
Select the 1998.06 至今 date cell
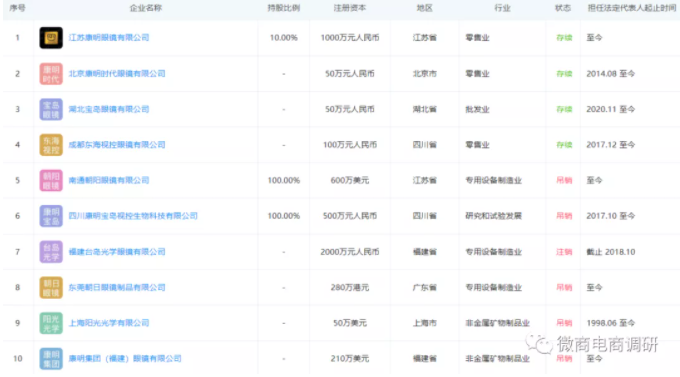click(x=611, y=323)
